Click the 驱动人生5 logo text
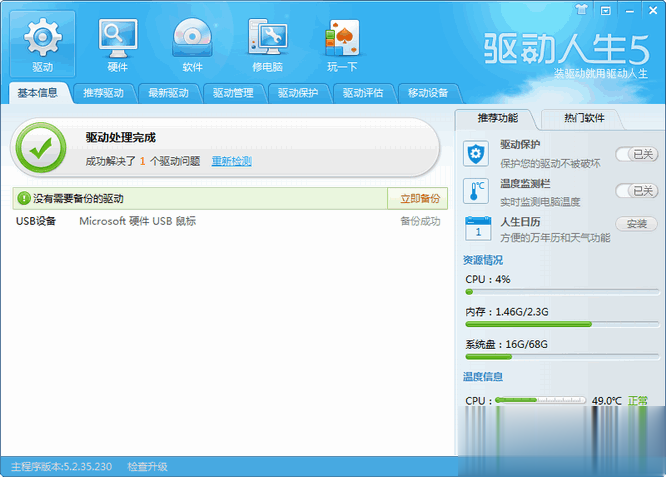Screen dimensions: 666x477 tap(567, 49)
